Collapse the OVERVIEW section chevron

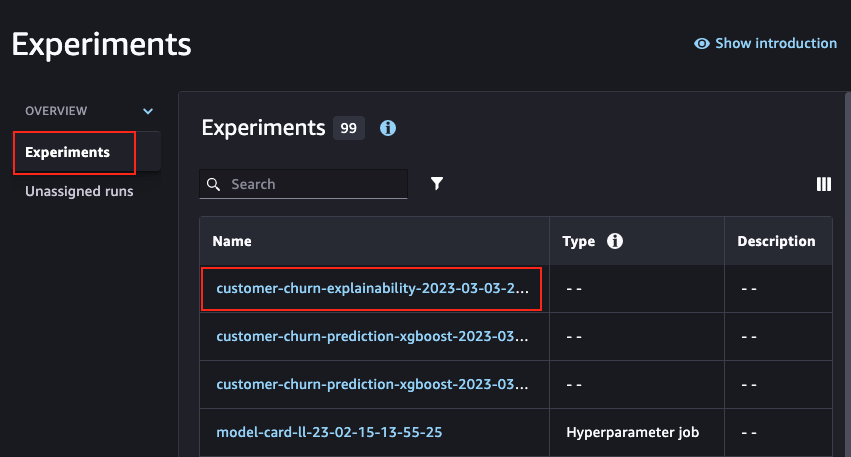coord(148,111)
